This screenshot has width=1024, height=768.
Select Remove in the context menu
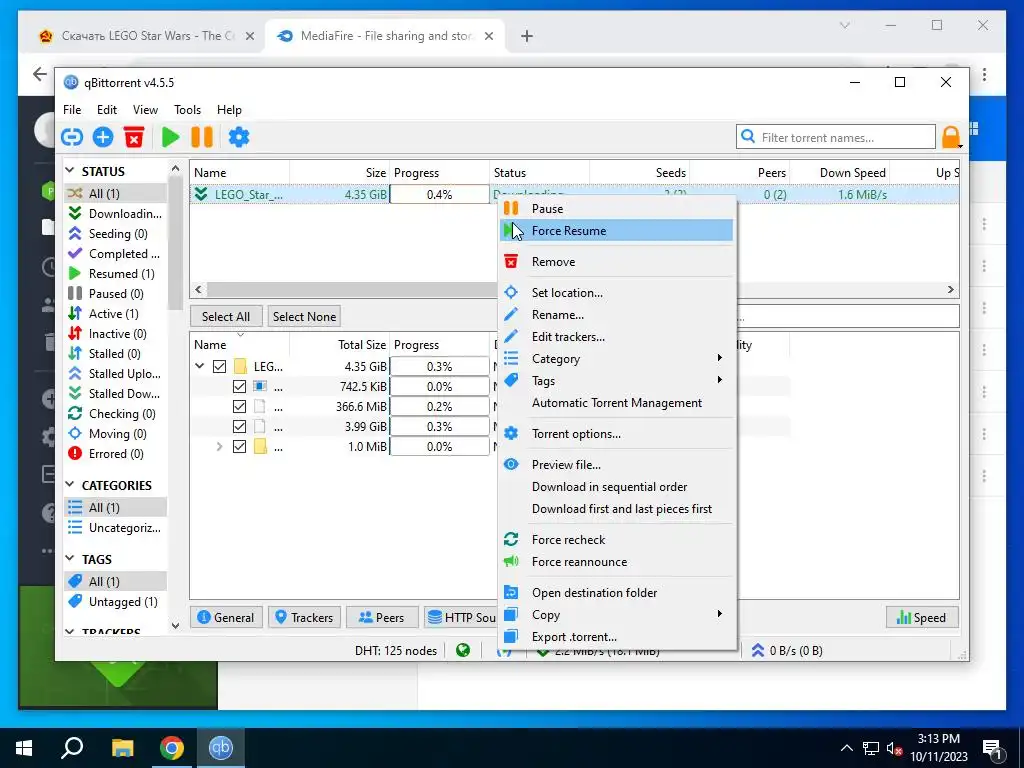pyautogui.click(x=616, y=262)
